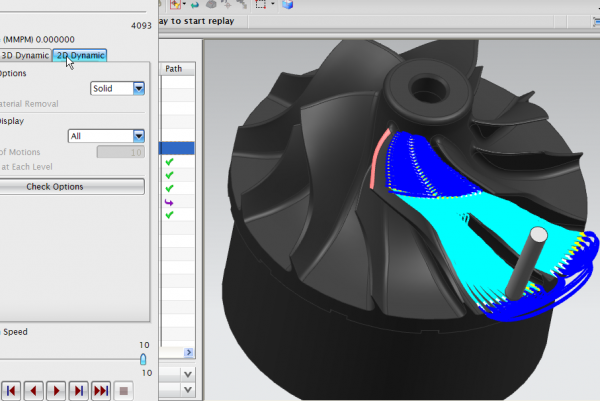Click the greyed crosshair point toolbar icon
600x401 pixels.
coord(227,4)
